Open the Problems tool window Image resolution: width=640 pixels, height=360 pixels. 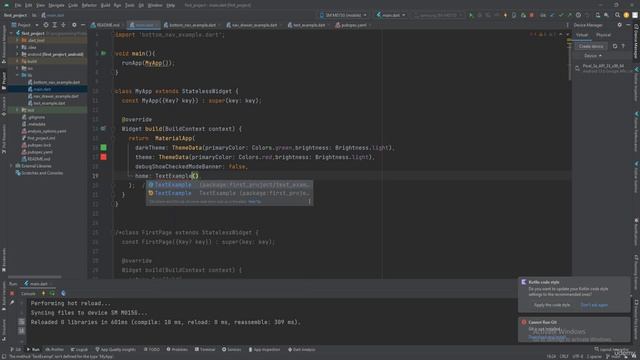[x=177, y=350]
